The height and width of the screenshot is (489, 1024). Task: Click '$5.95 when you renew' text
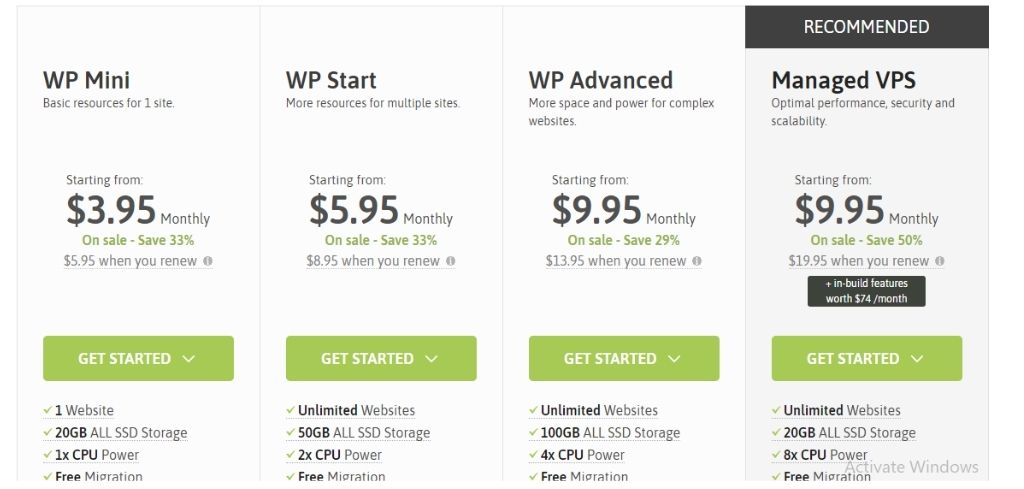tap(131, 261)
